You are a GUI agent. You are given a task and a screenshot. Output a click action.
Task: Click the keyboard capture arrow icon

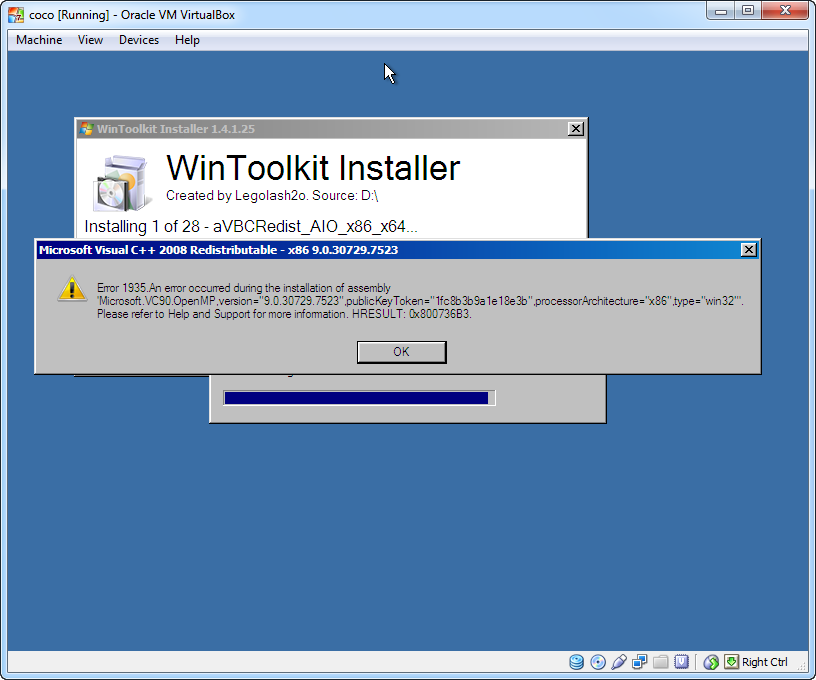coord(731,662)
